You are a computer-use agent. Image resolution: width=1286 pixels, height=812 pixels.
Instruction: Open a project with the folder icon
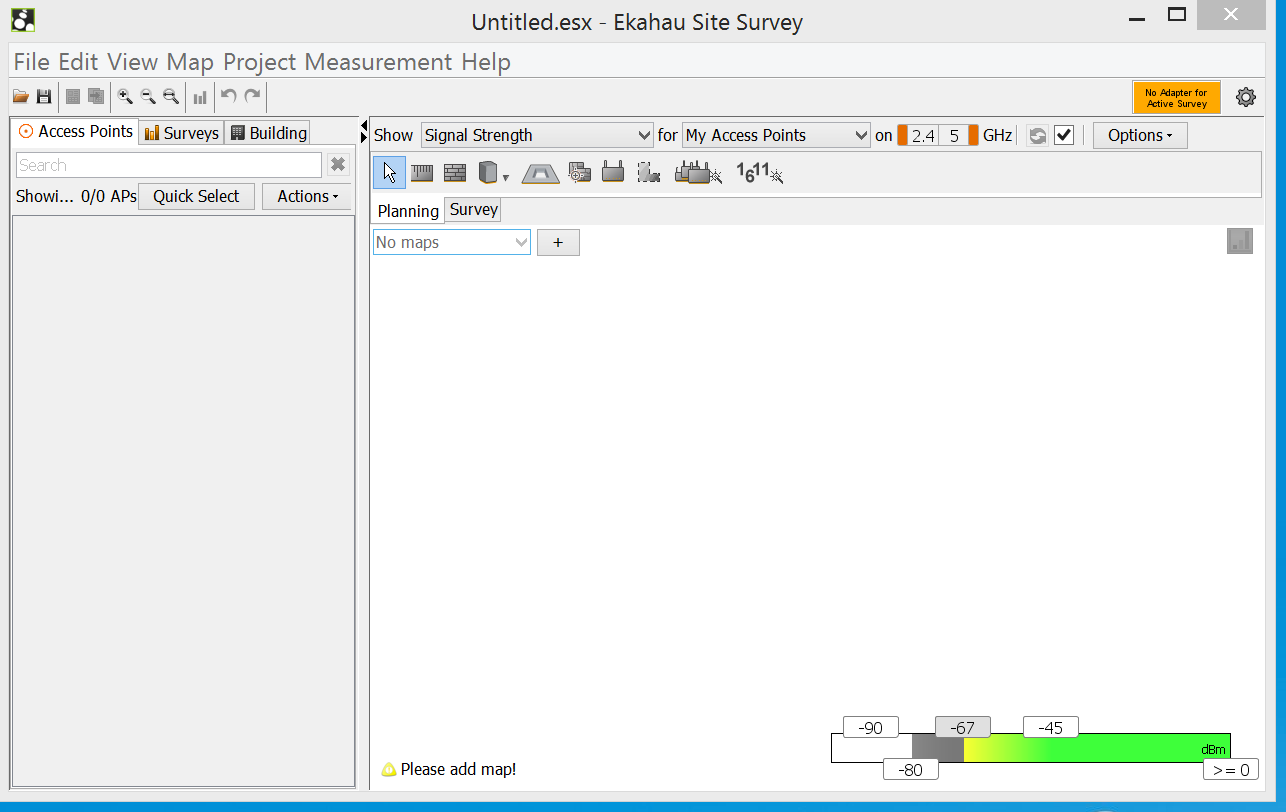20,97
